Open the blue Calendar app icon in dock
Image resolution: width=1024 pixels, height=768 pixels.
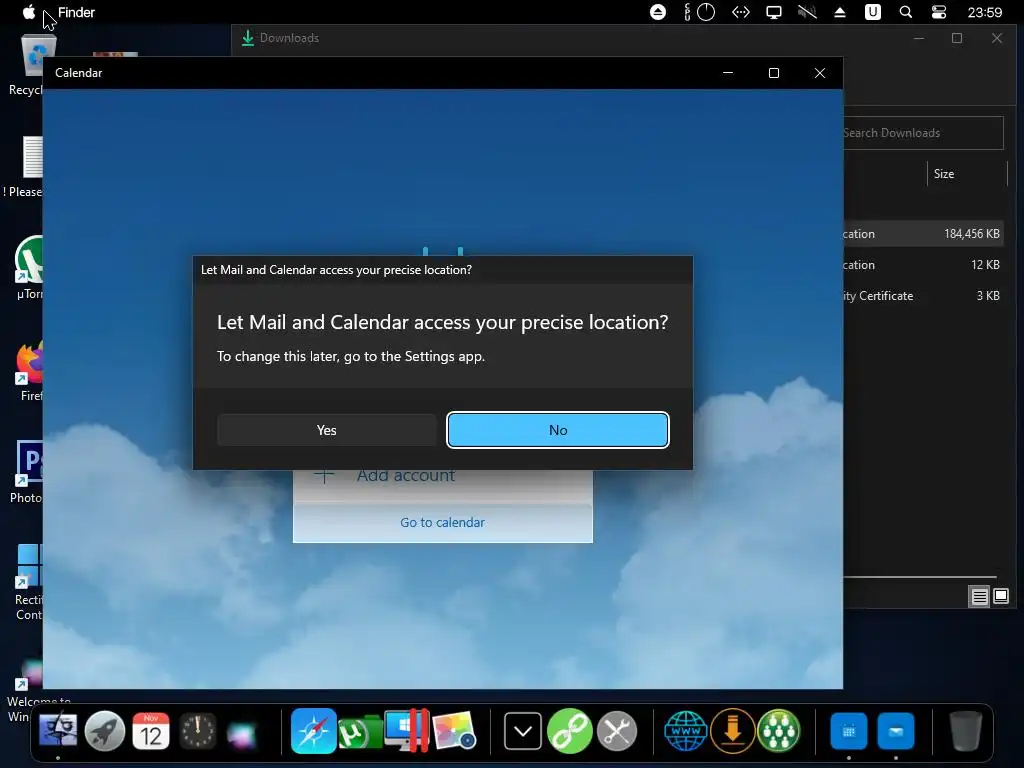click(x=849, y=731)
